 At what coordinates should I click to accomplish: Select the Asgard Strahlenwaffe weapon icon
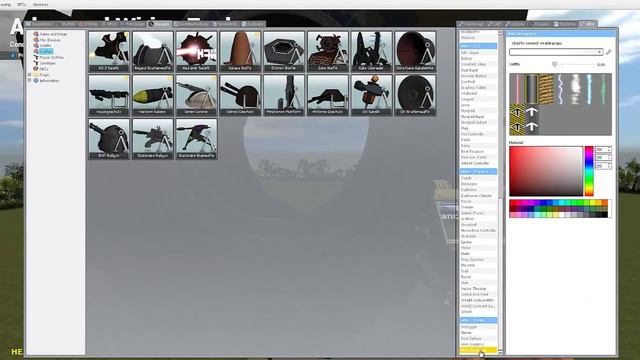[153, 51]
